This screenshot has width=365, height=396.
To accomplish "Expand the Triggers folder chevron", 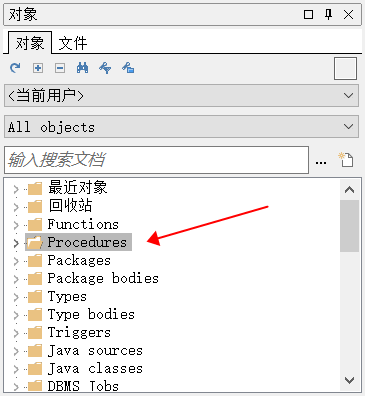I will click(16, 333).
